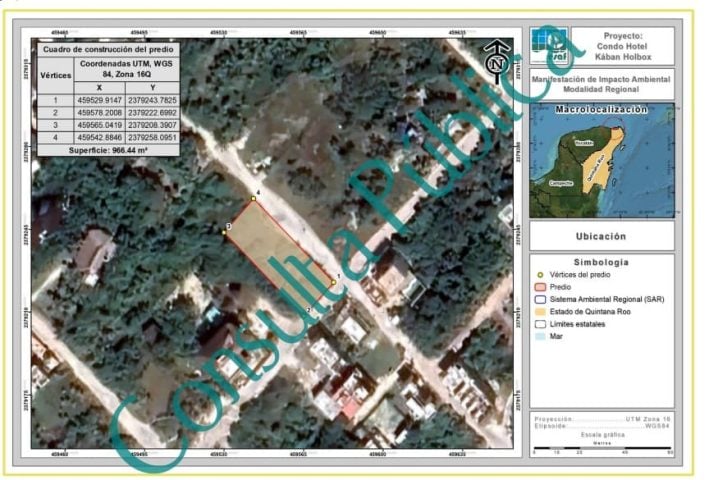Select X value 459578.2008
The width and height of the screenshot is (709, 480).
(x=99, y=113)
